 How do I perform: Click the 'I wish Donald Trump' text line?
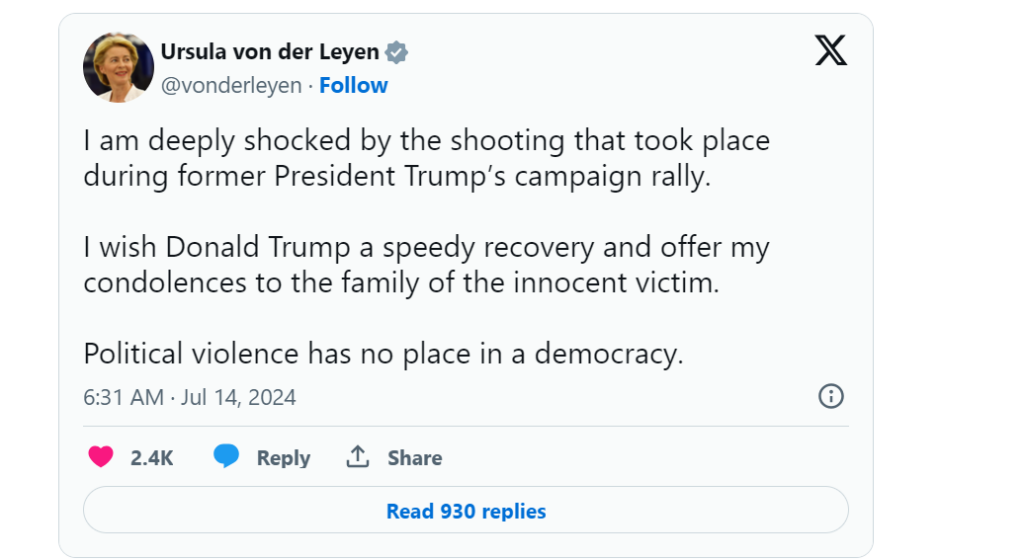click(426, 247)
